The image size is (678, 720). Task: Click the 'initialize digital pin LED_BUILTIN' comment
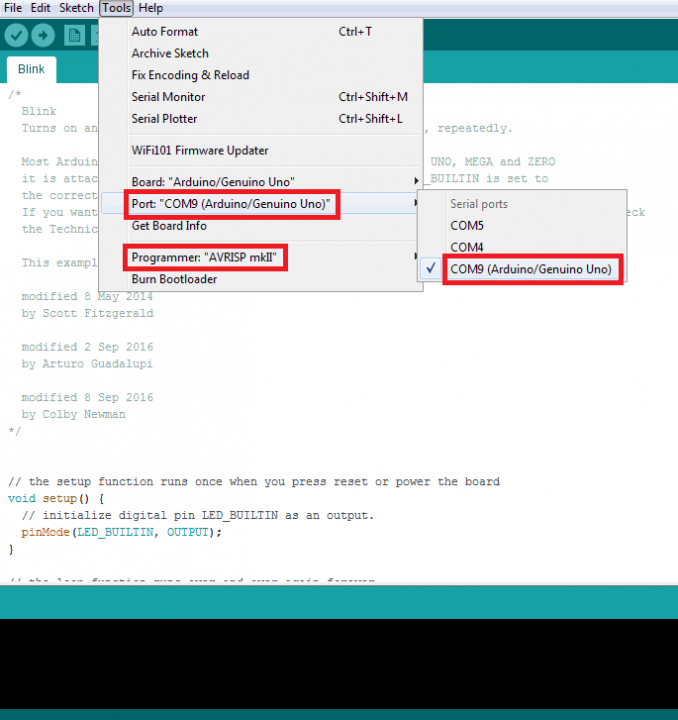[x=198, y=515]
